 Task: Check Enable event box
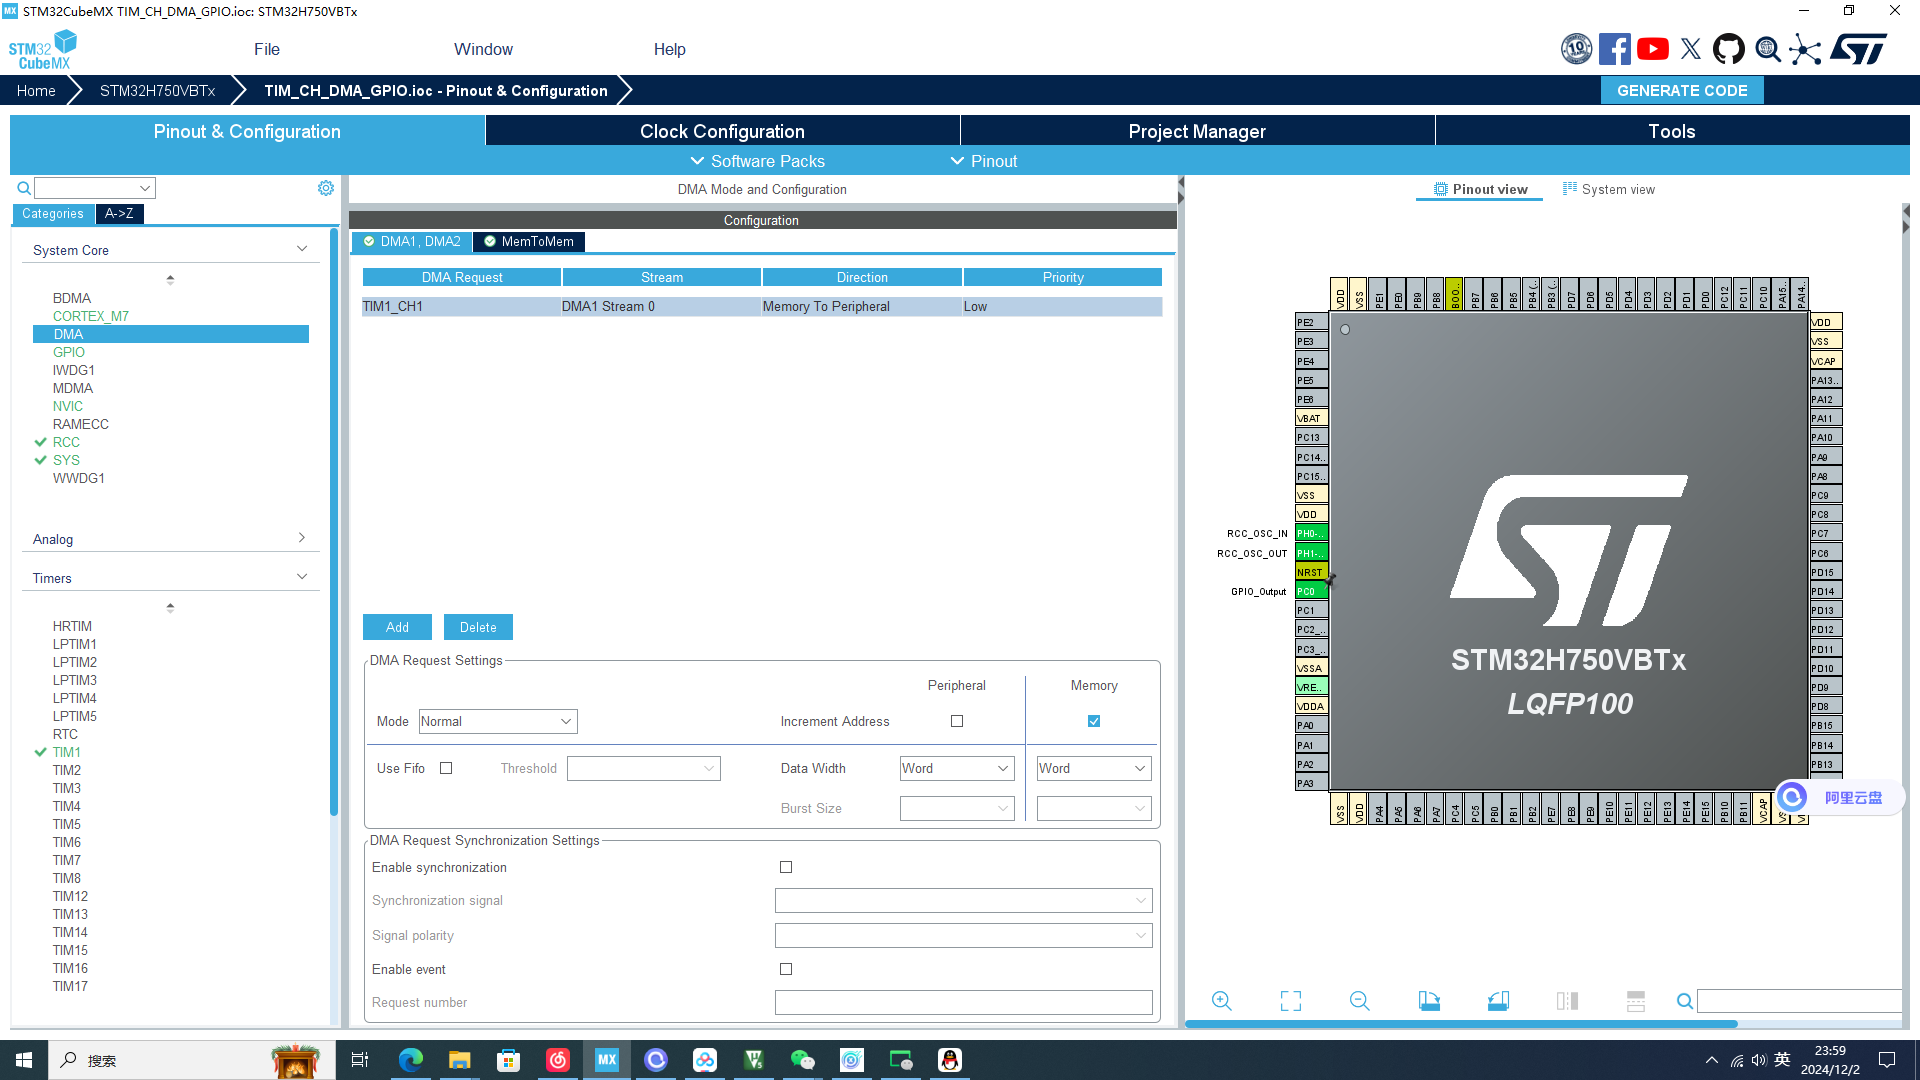click(x=786, y=969)
